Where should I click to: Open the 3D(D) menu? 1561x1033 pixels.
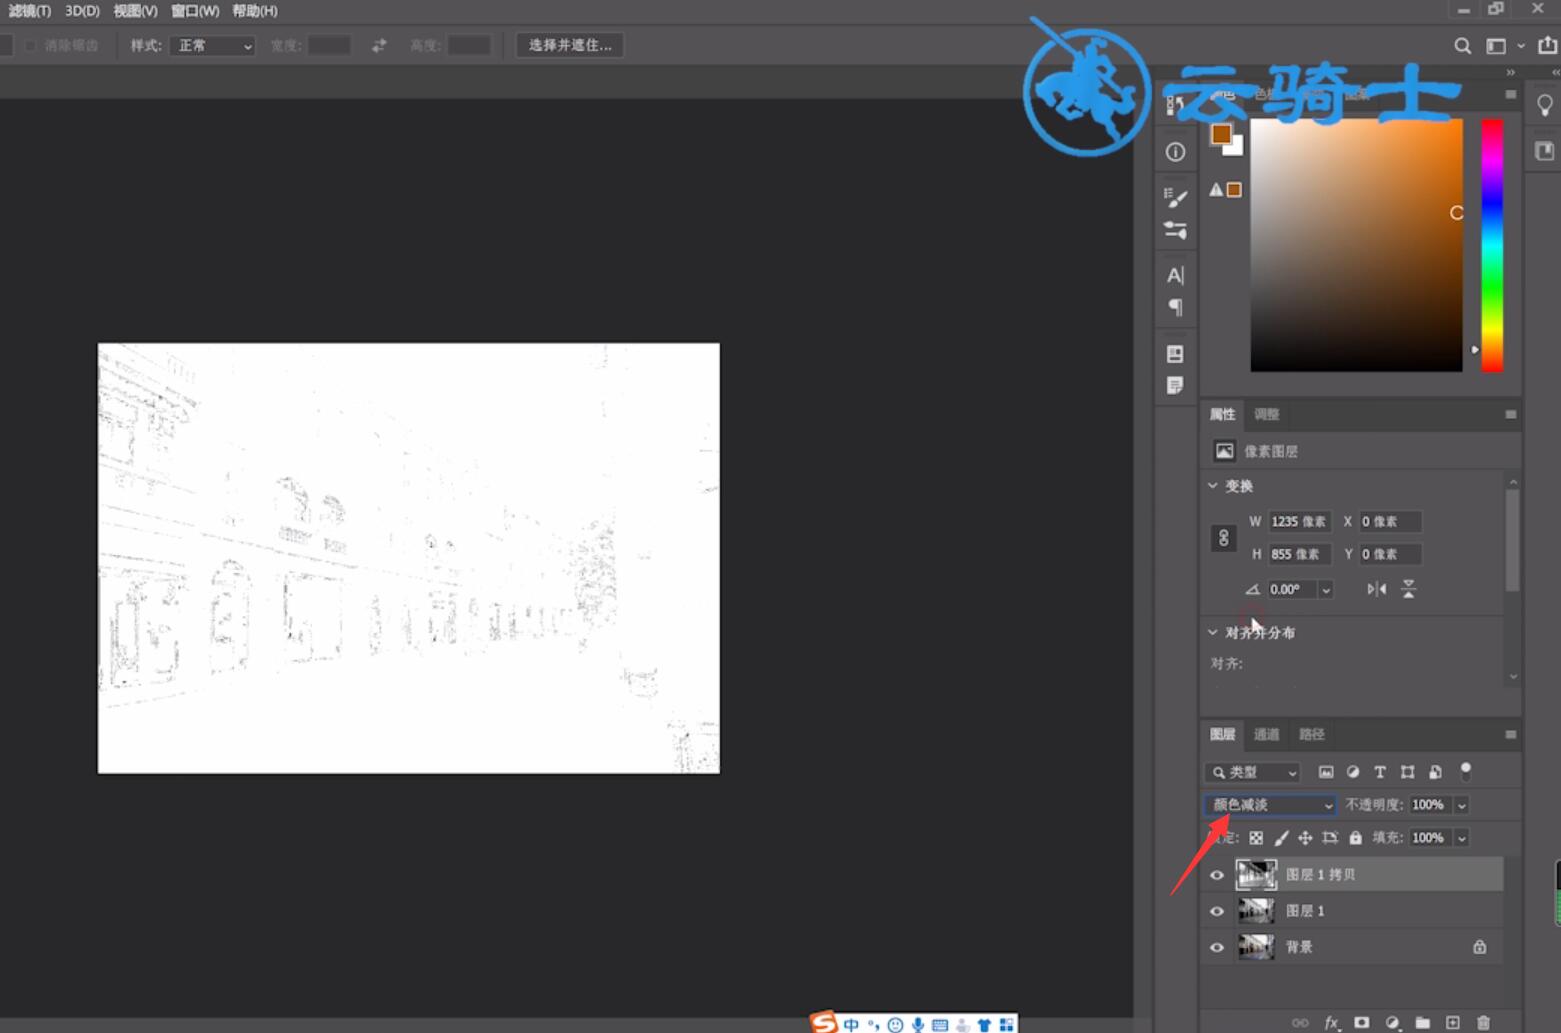tap(82, 11)
